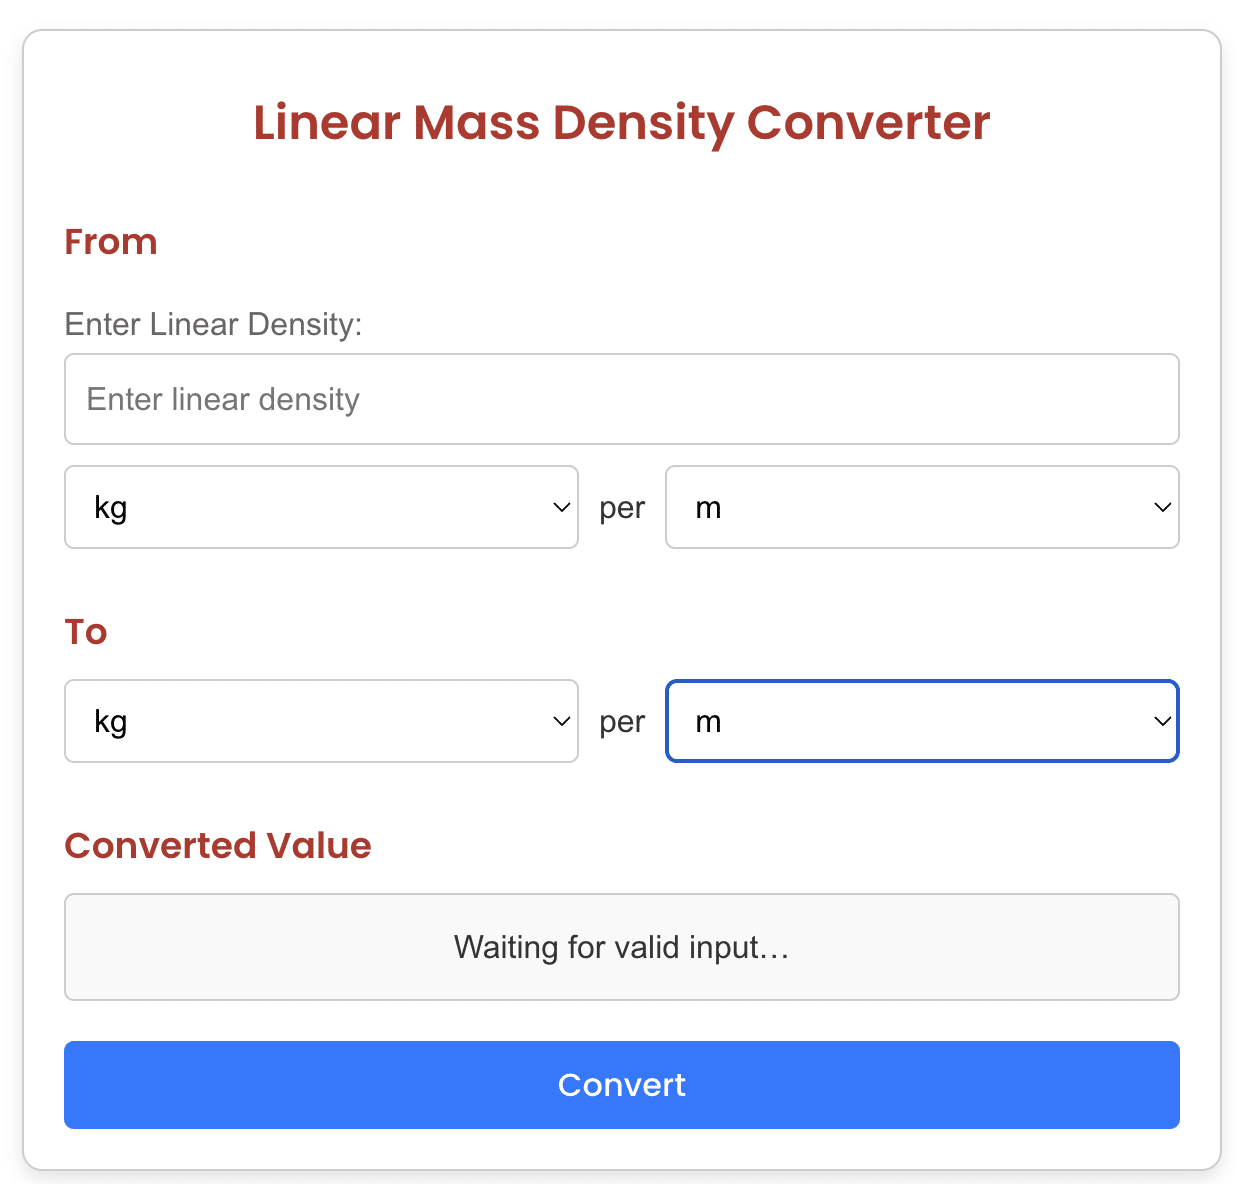
Task: Click the From section heading
Action: [110, 241]
